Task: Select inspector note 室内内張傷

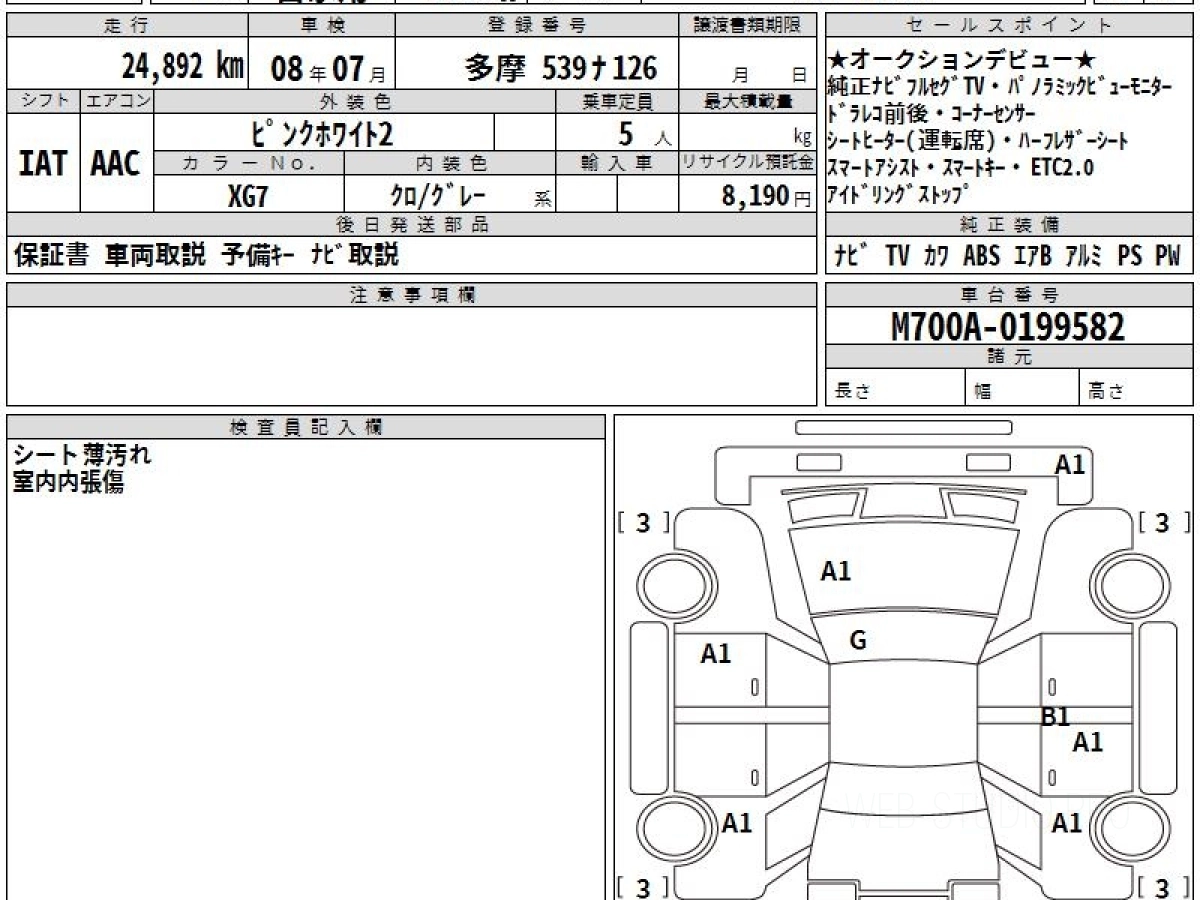Action: (x=68, y=482)
